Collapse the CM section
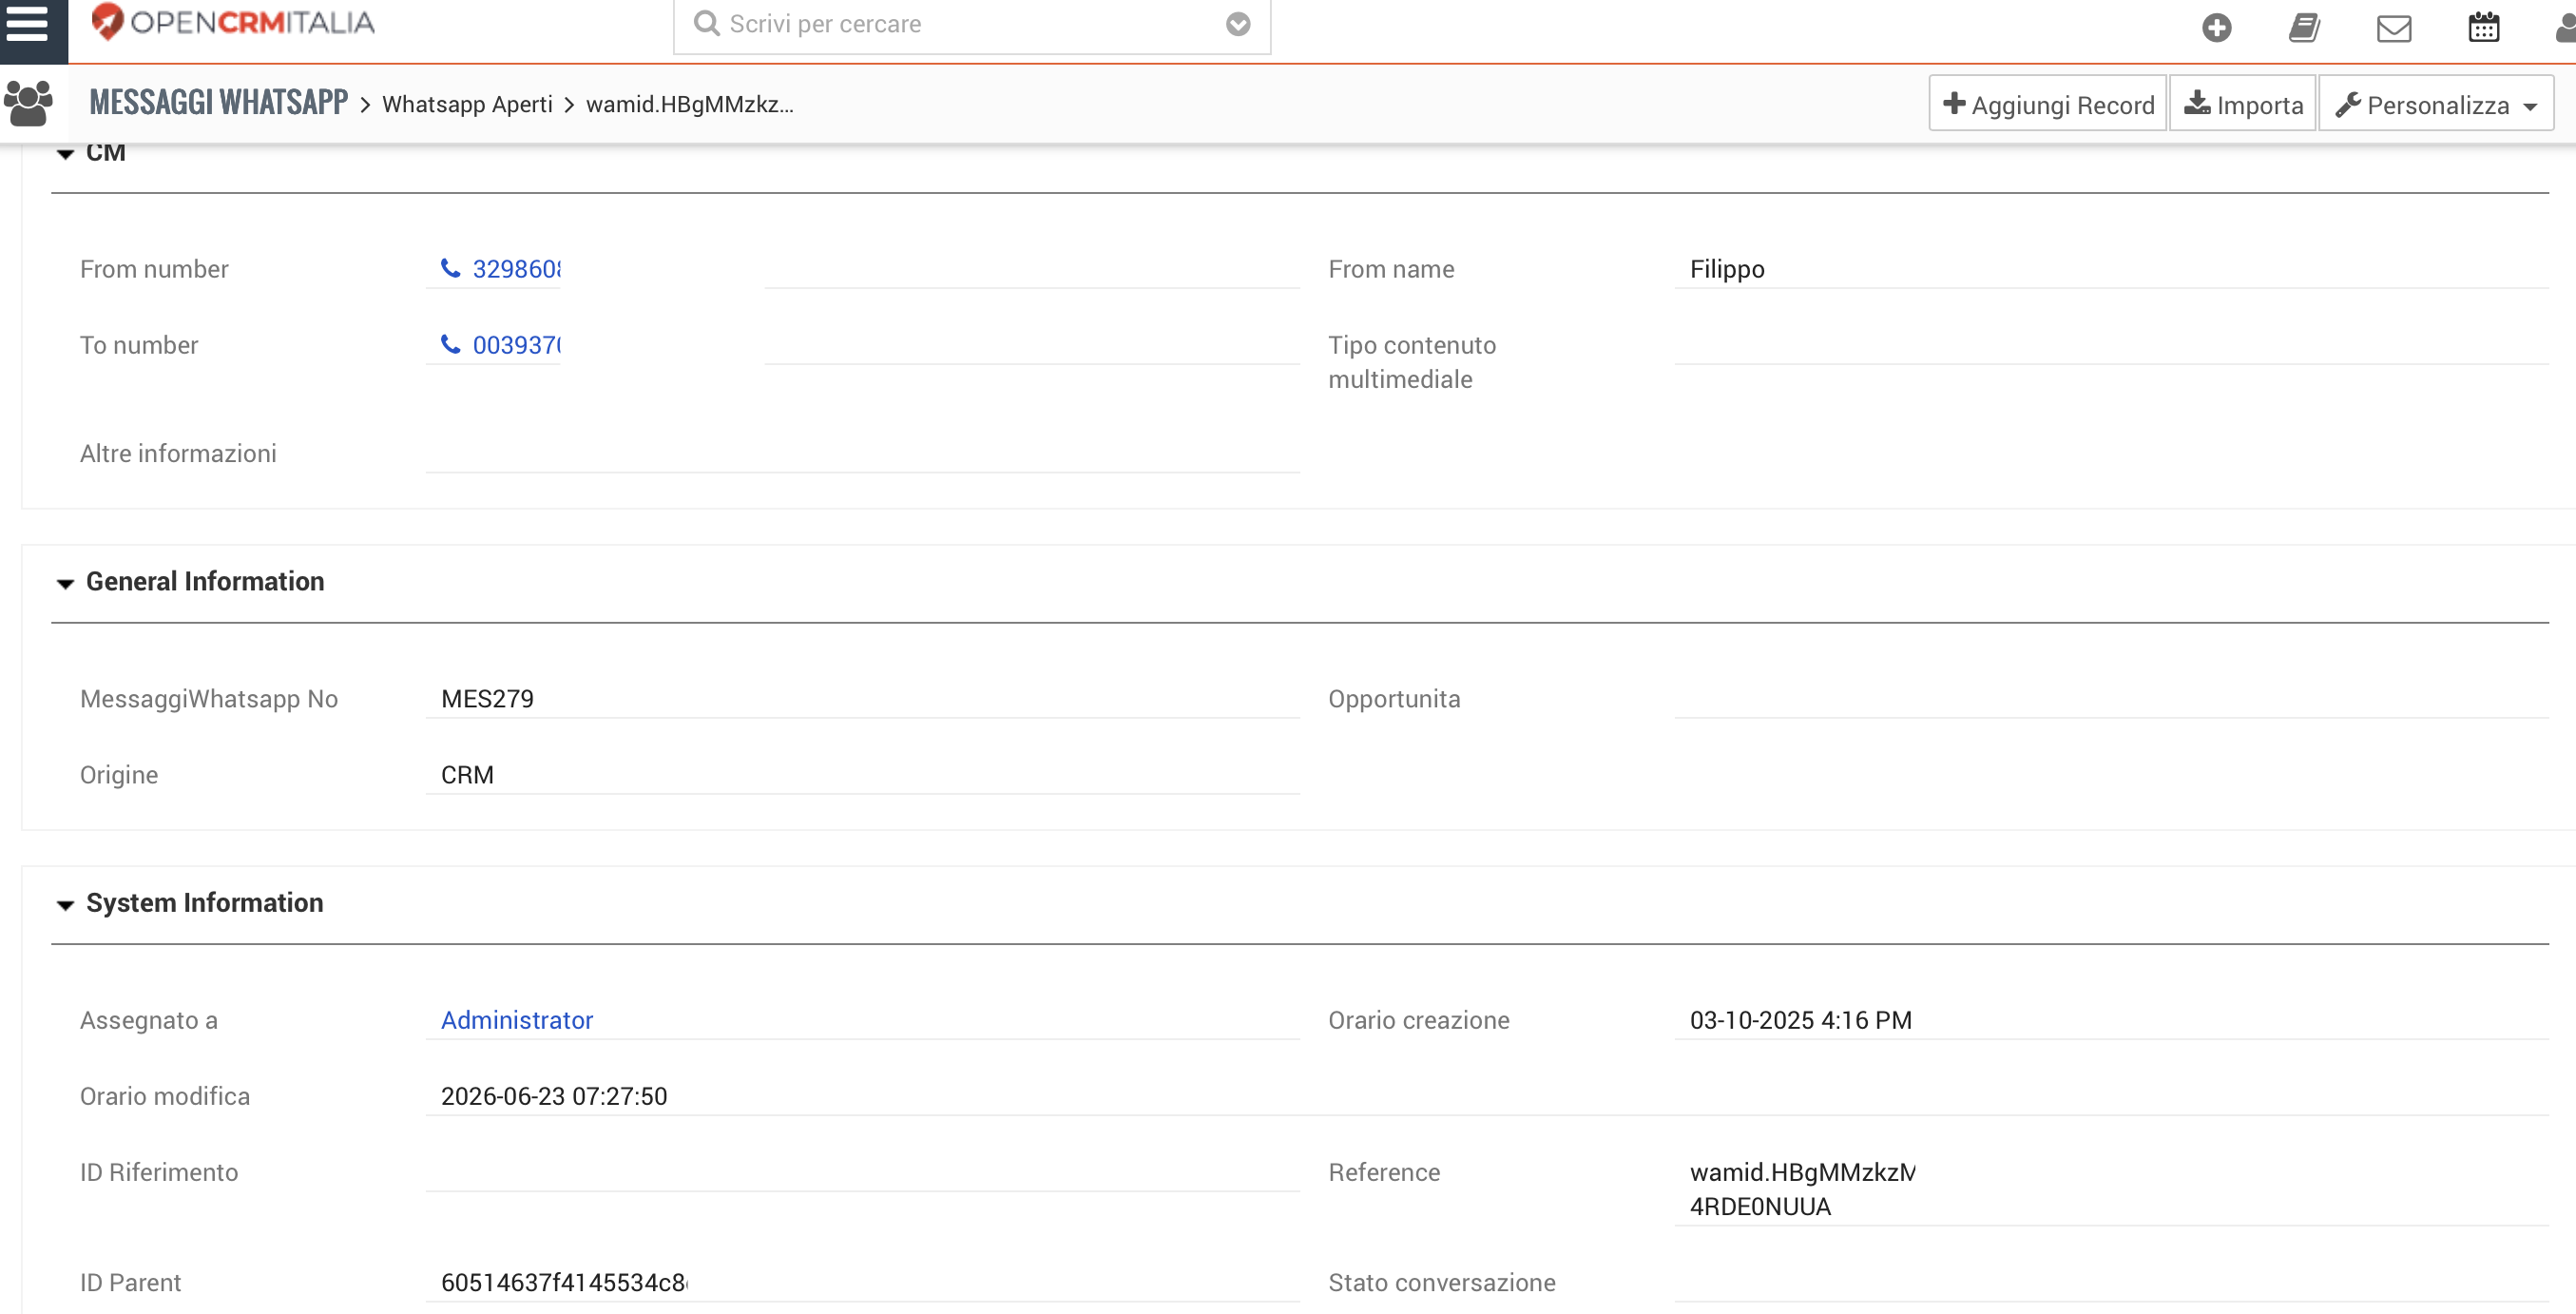The height and width of the screenshot is (1314, 2576). point(65,154)
